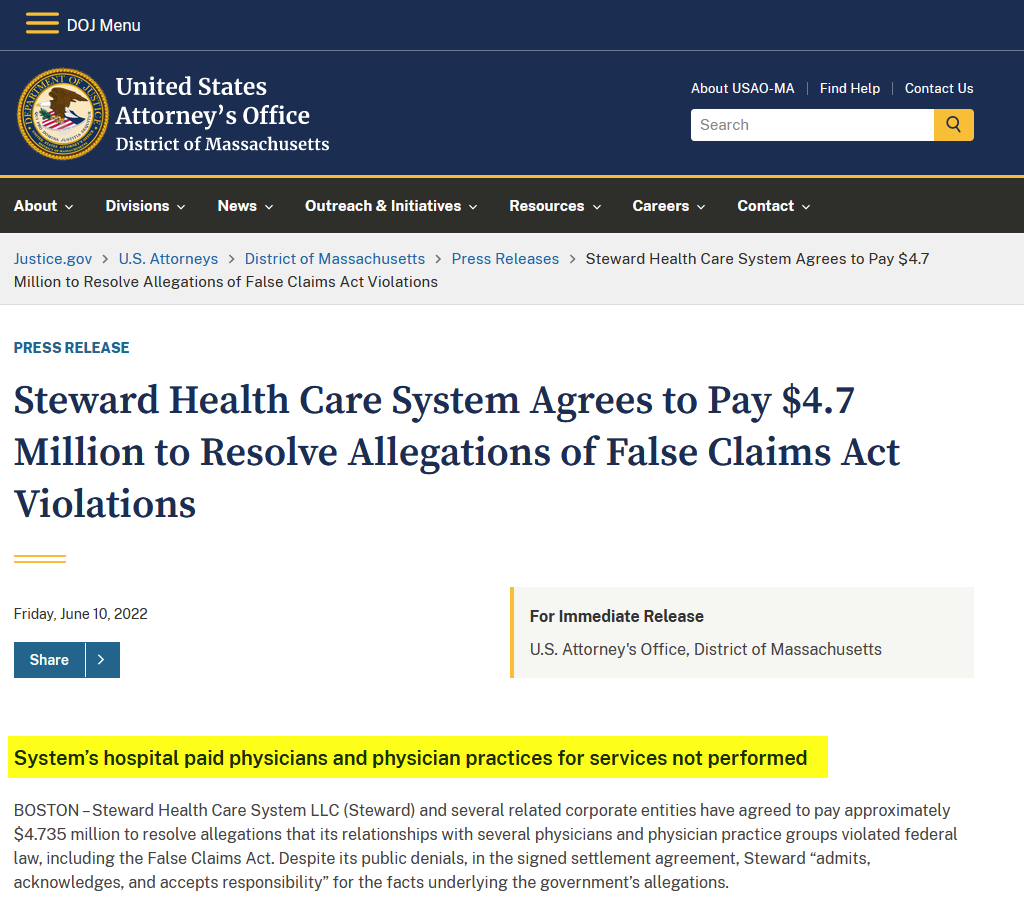The image size is (1024, 903).
Task: Expand the Careers menu chevron
Action: (701, 207)
